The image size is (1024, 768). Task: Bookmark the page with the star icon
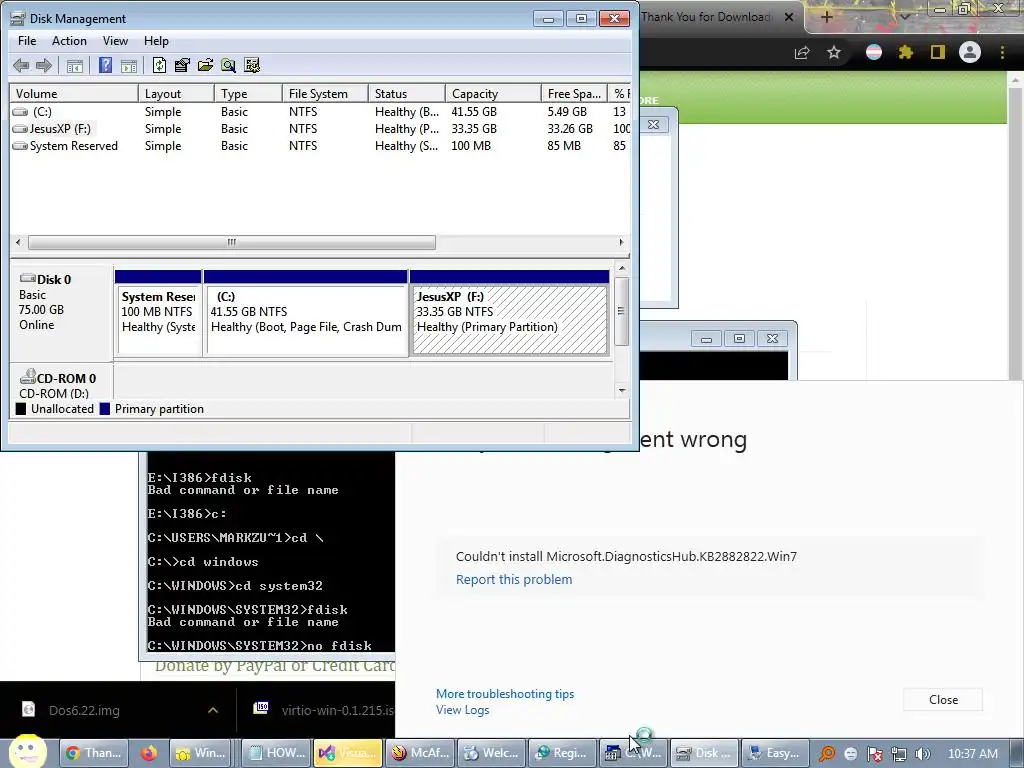(834, 52)
